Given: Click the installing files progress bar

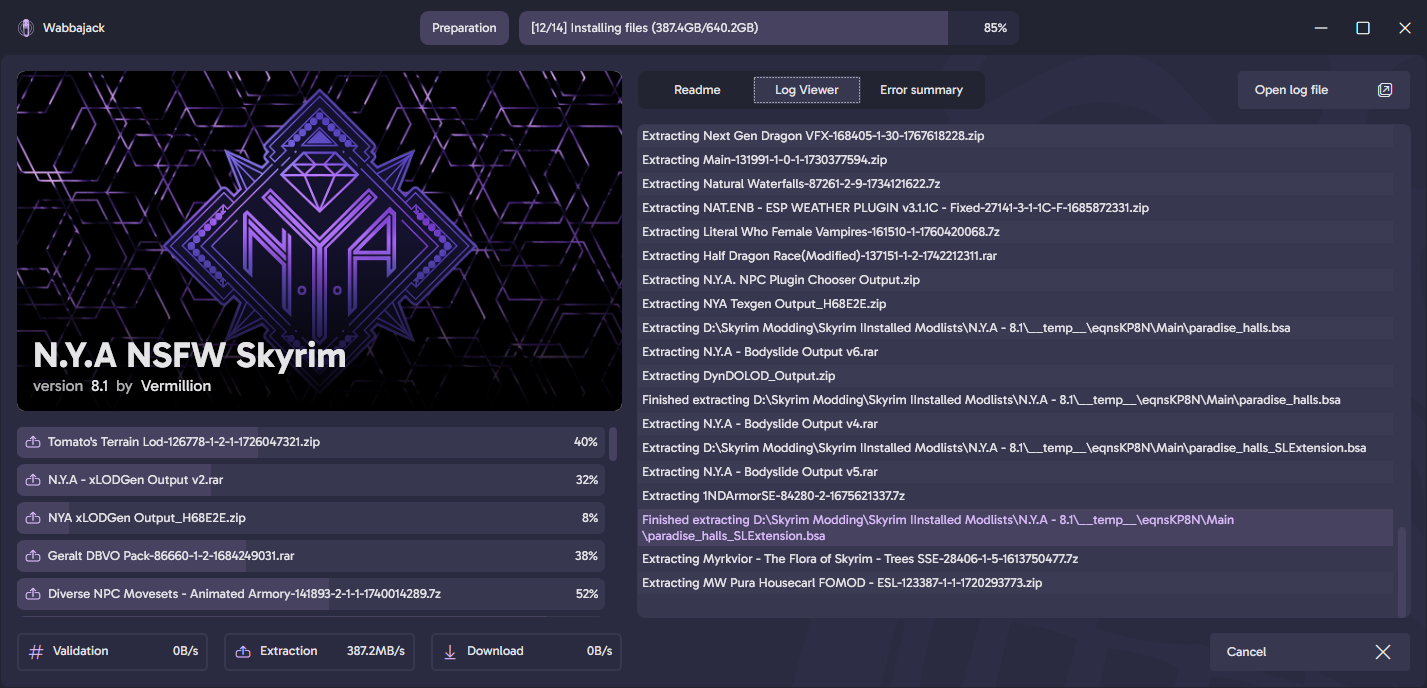Looking at the screenshot, I should coord(769,28).
